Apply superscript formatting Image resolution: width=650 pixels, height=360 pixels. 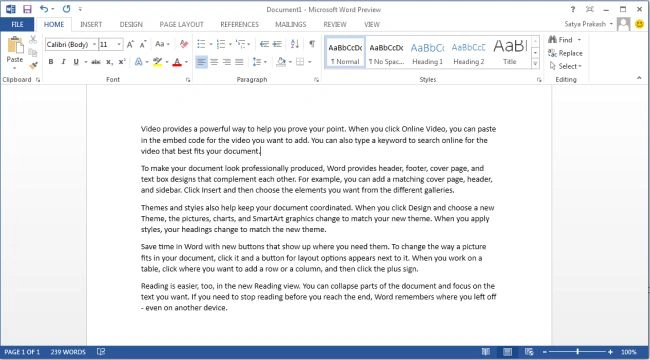(x=122, y=62)
